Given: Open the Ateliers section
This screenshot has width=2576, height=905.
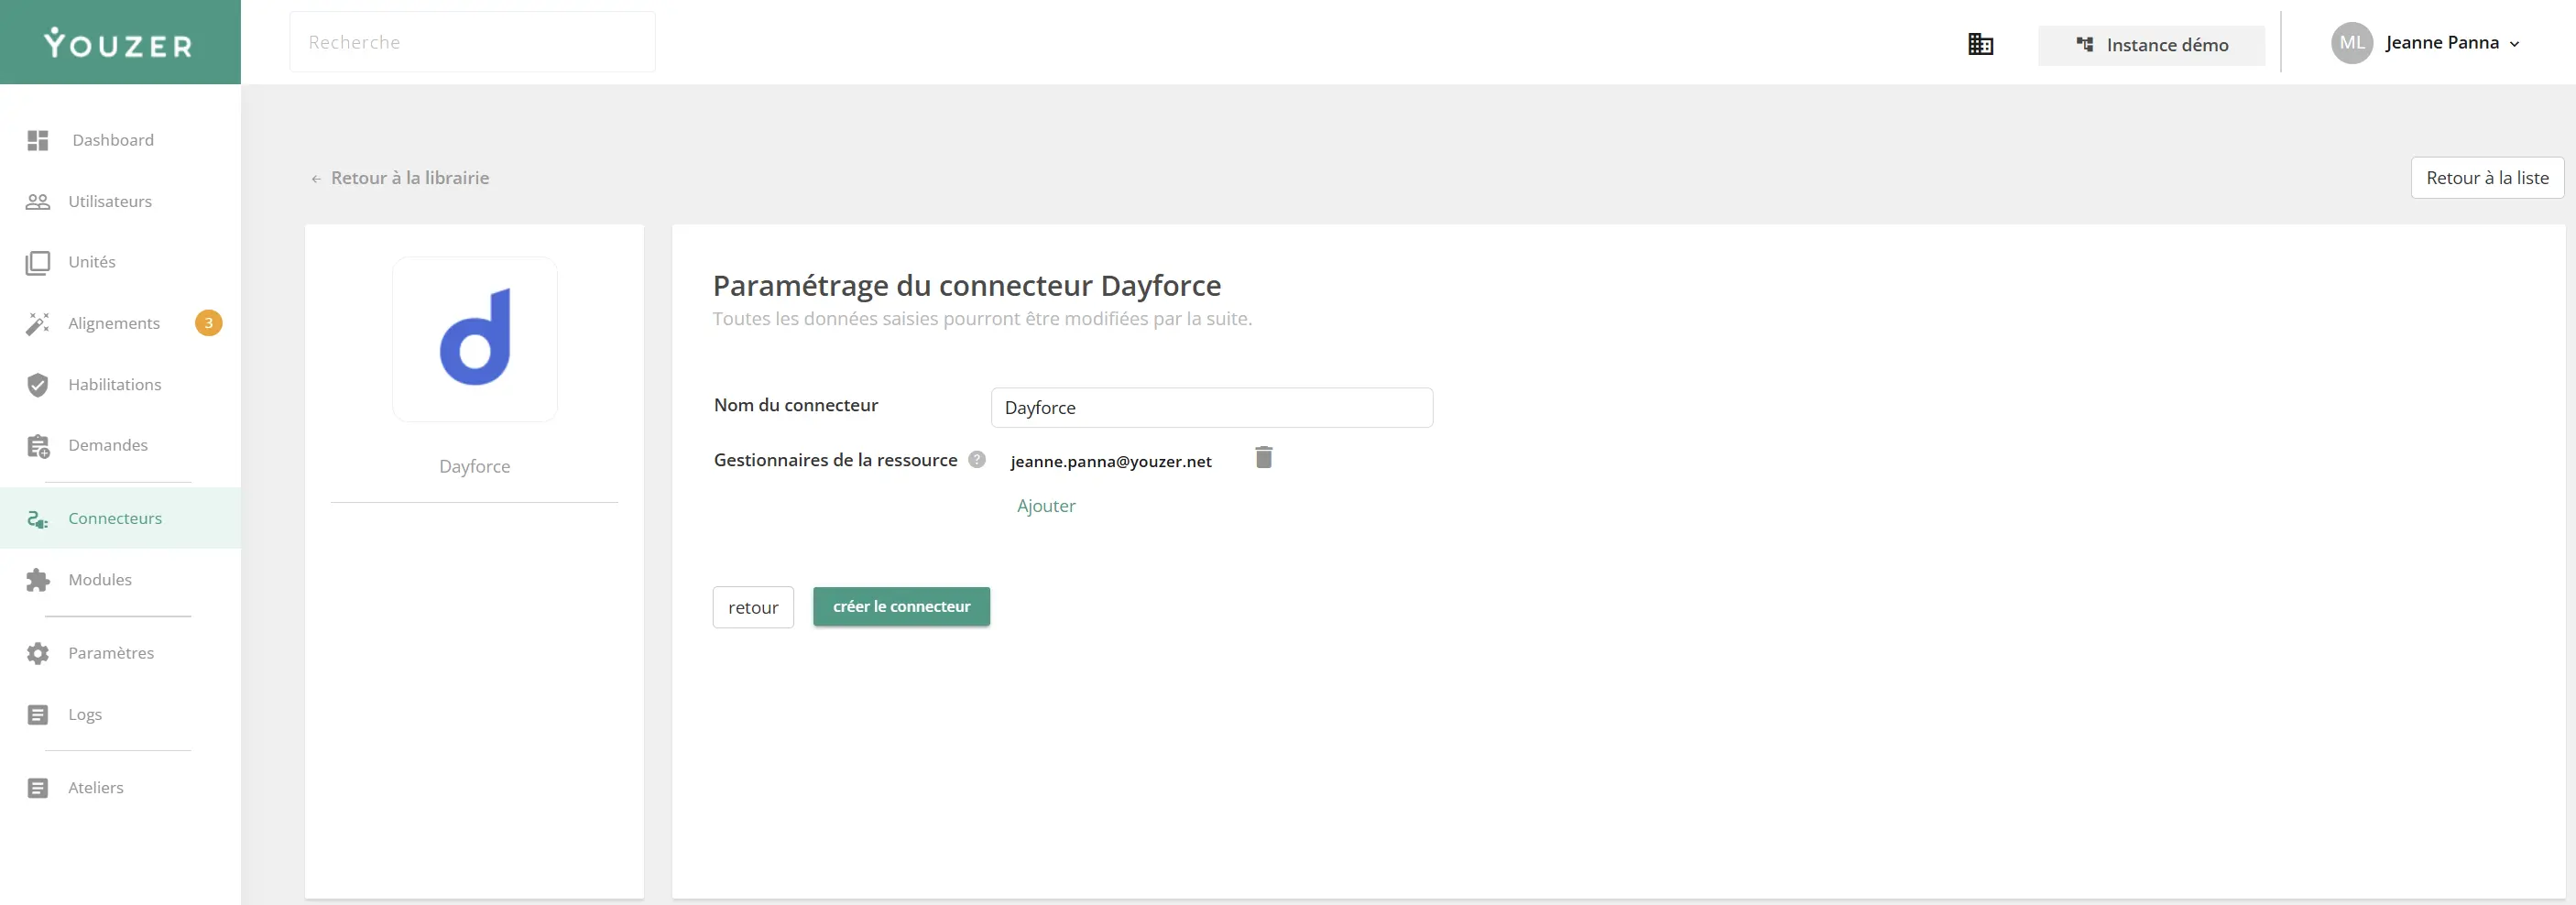Looking at the screenshot, I should click(x=95, y=787).
